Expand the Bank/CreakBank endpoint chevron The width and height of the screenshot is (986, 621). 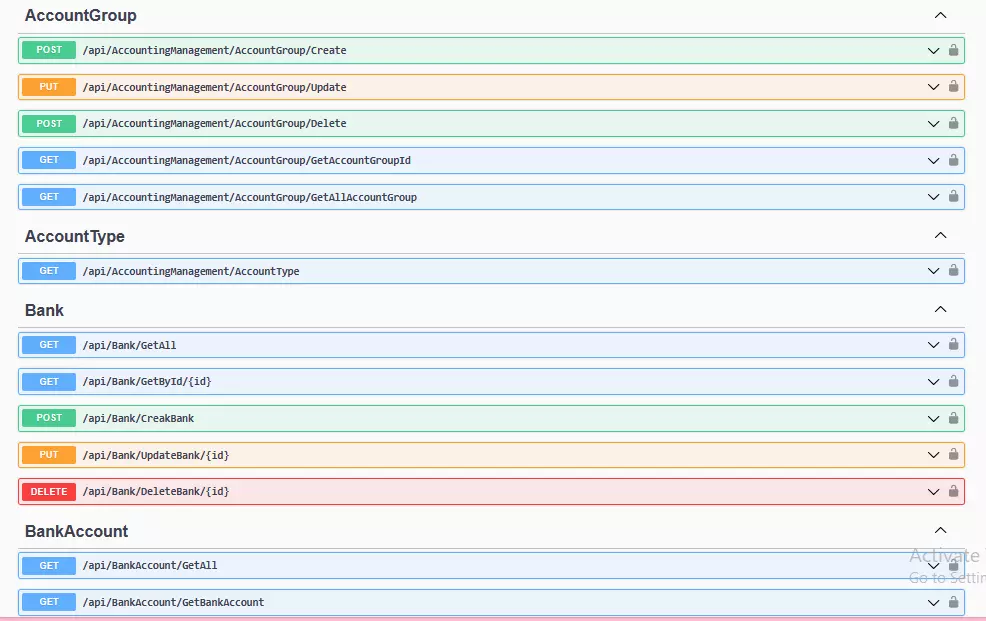[x=933, y=419]
